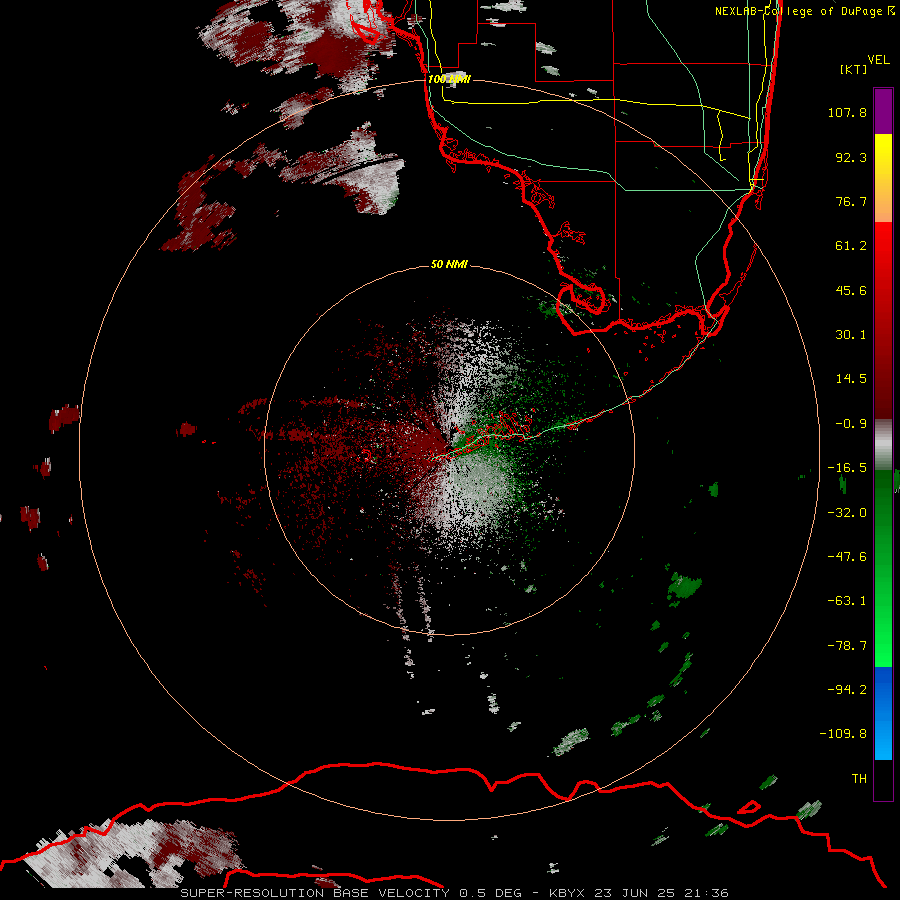Click the -94.2 velocity scale value
Image resolution: width=900 pixels, height=900 pixels.
[x=847, y=689]
